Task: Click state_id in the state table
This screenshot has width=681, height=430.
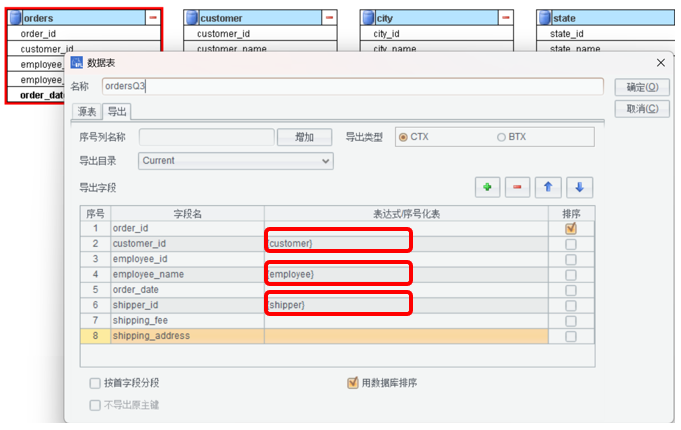Action: [567, 34]
